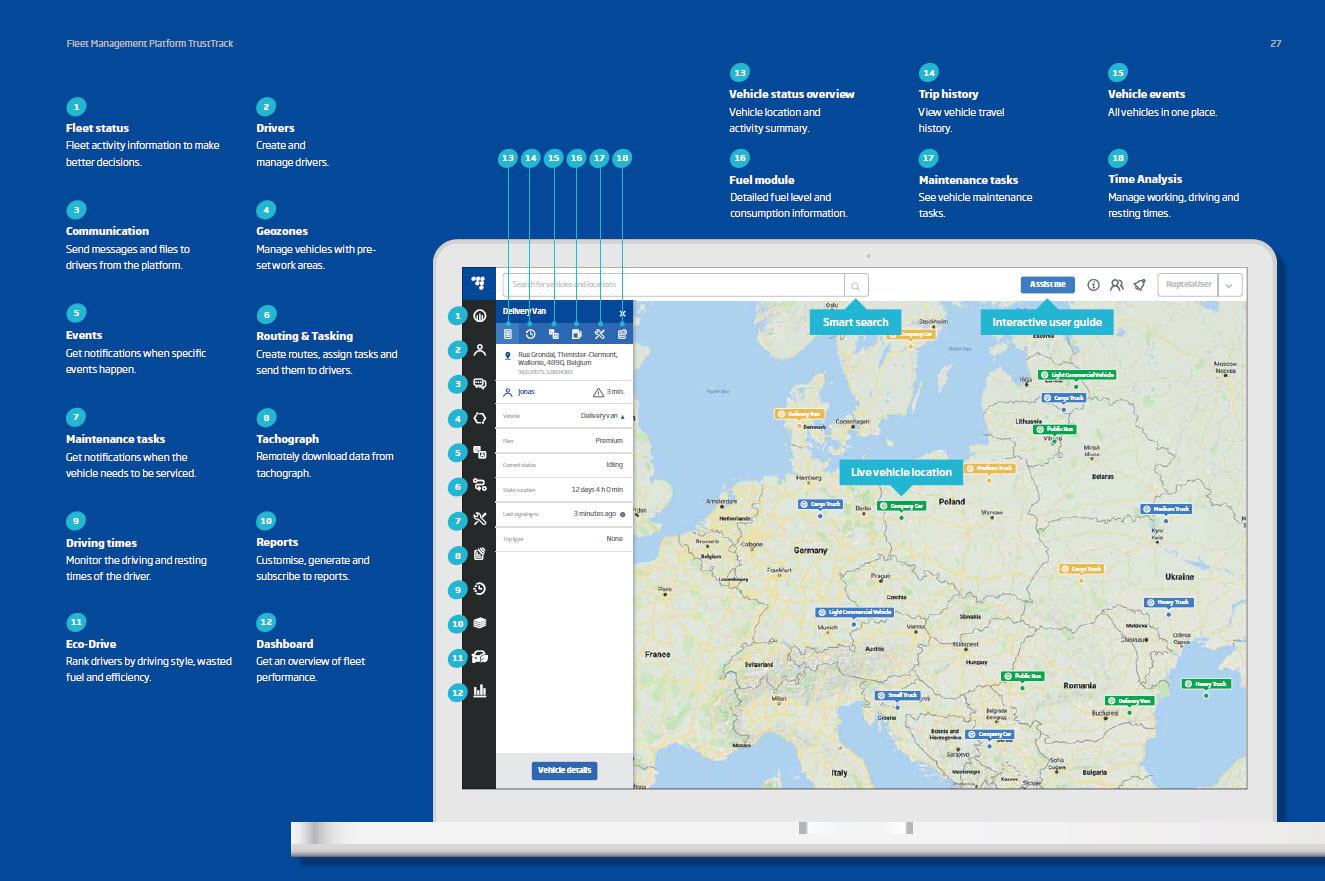Select yellow Cargo Truck marker in Ukraine
1325x881 pixels.
[1082, 569]
